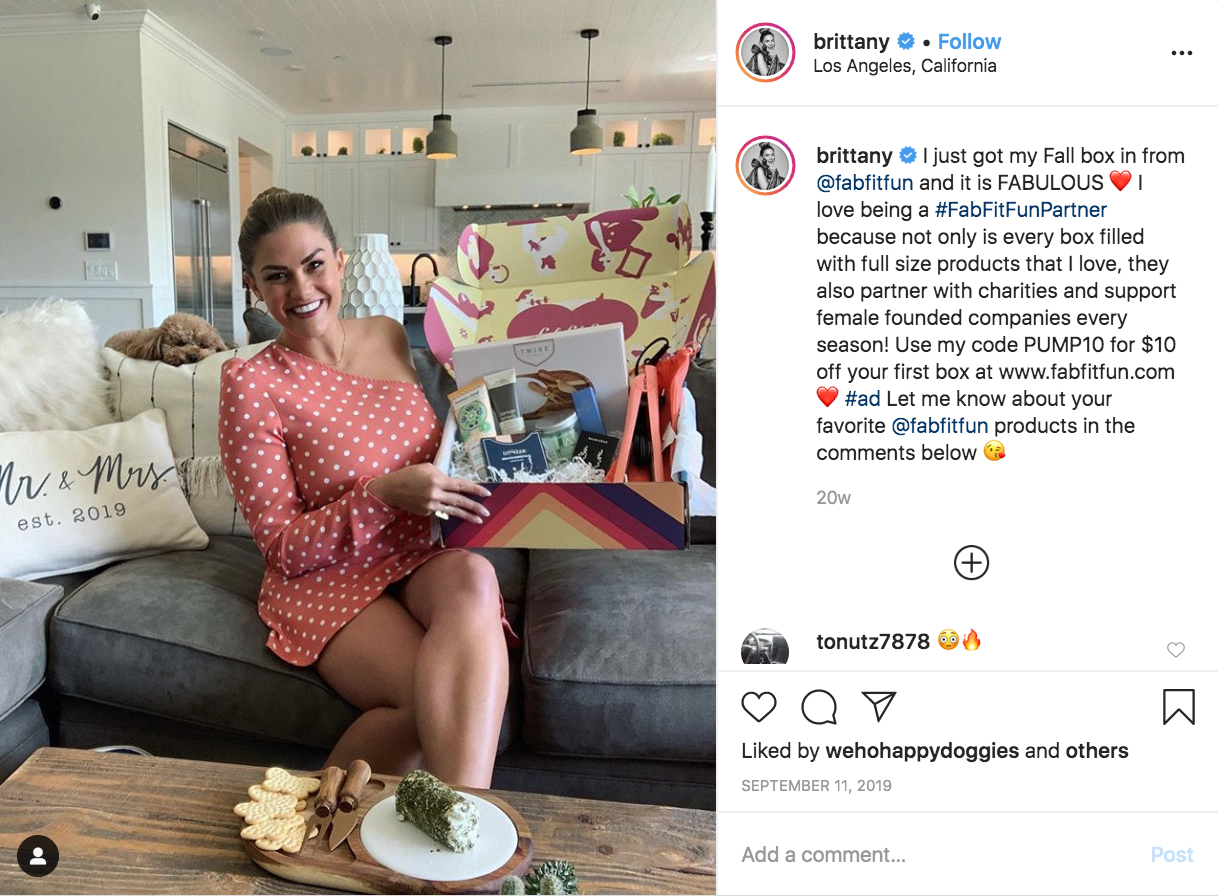Click the Post comment button
Viewport: 1218px width, 896px height.
coord(1172,855)
